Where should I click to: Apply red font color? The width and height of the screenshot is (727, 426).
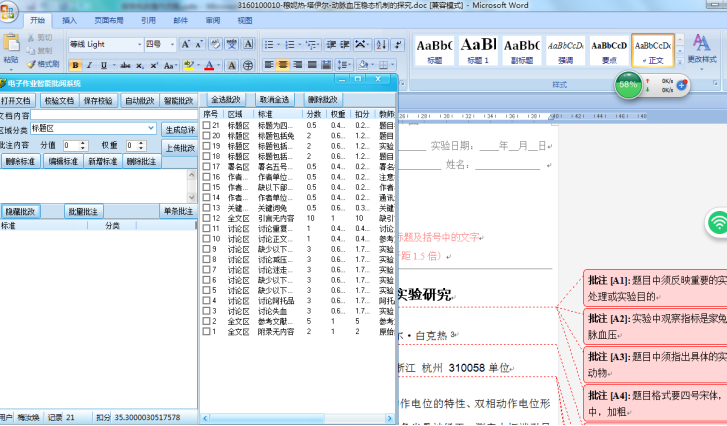tap(209, 65)
